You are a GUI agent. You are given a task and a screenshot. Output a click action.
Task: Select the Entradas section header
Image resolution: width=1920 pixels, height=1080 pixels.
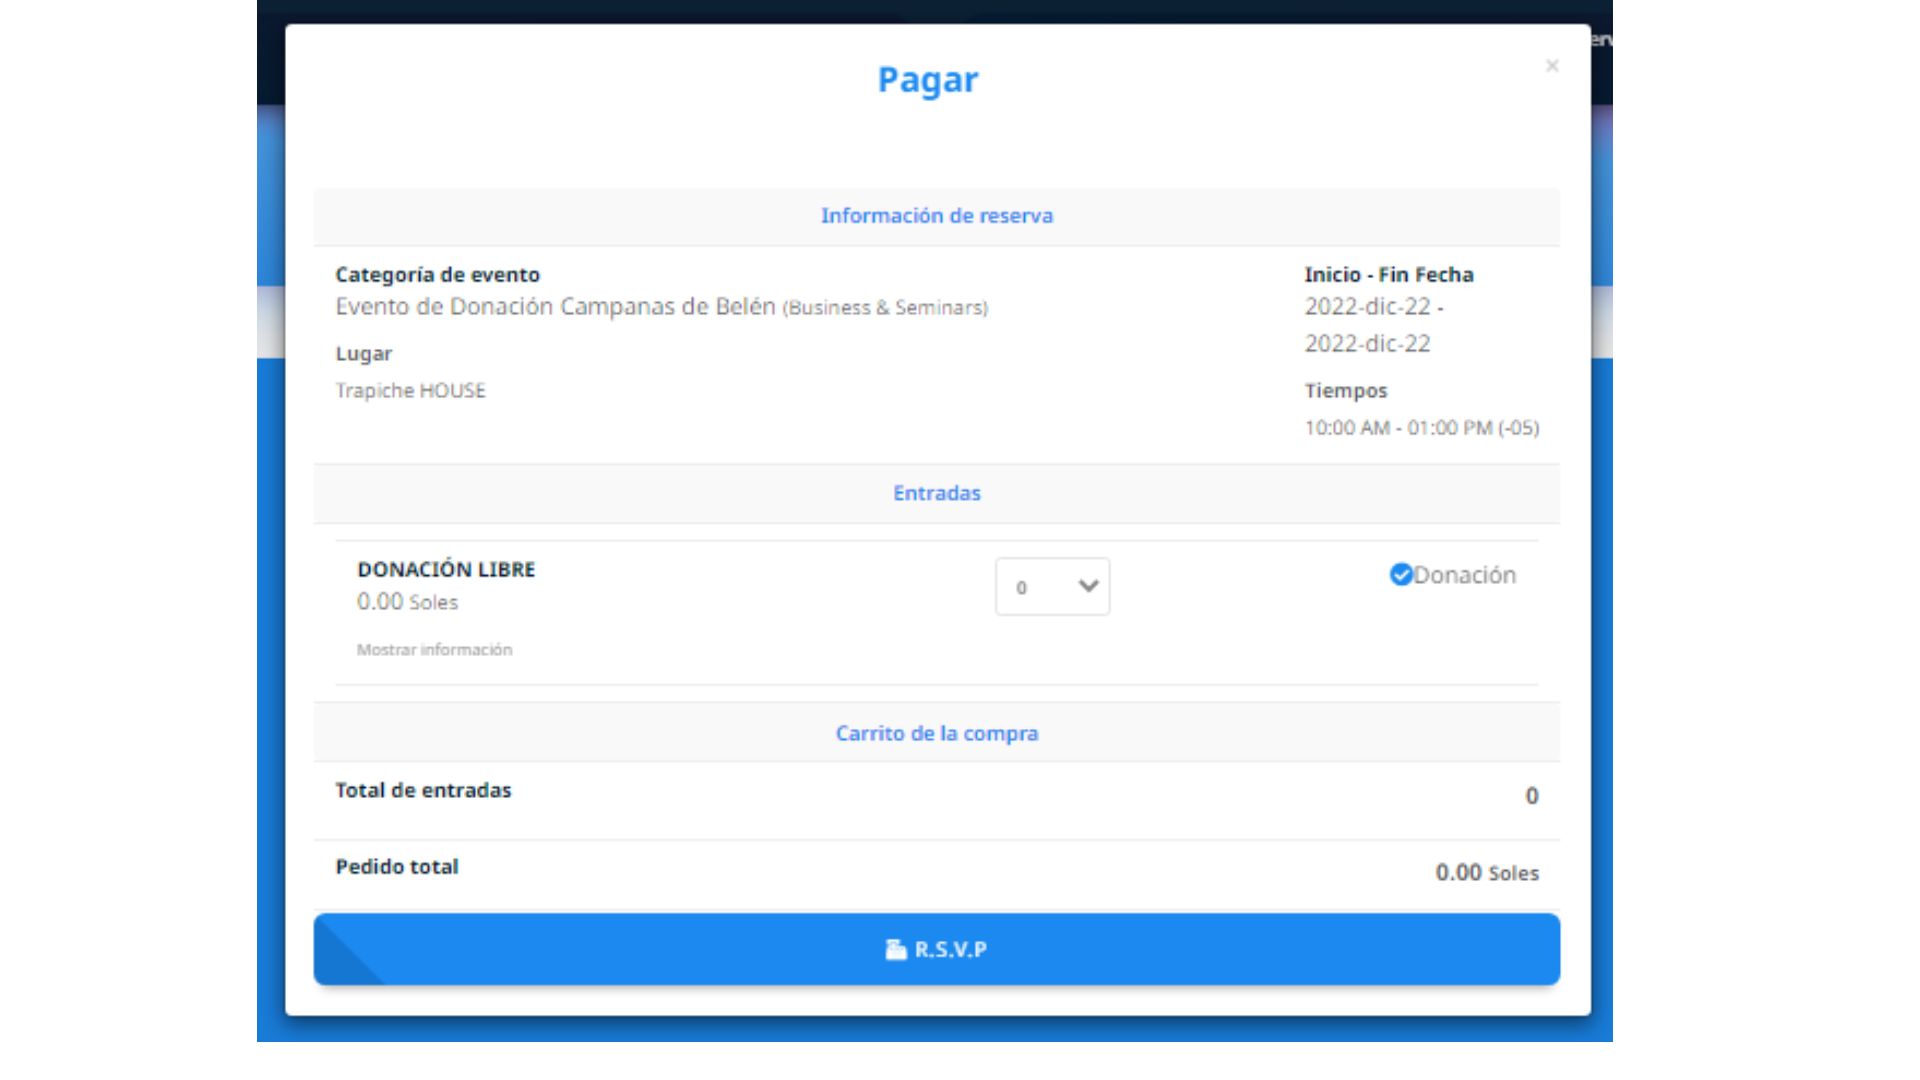[937, 492]
